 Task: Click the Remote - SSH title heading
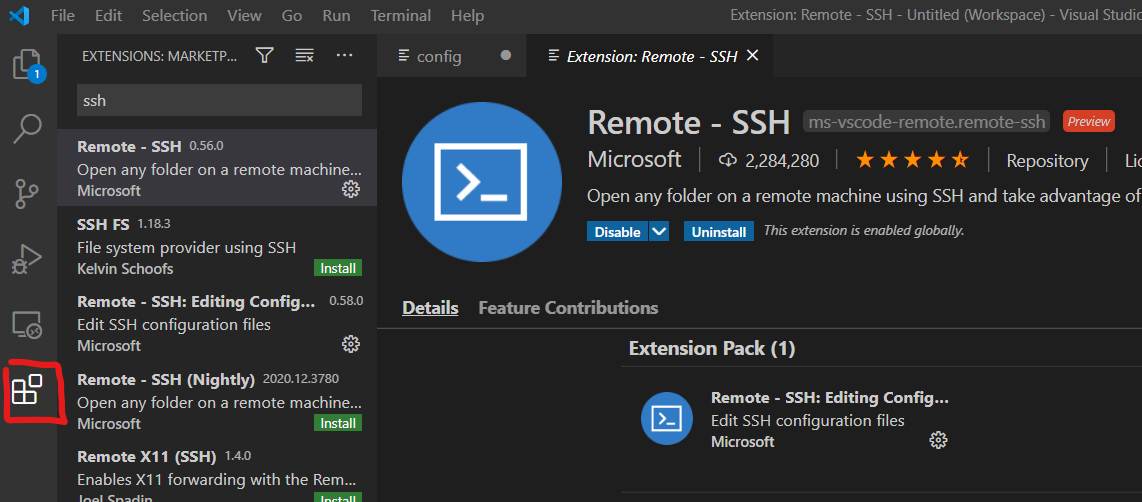(688, 122)
